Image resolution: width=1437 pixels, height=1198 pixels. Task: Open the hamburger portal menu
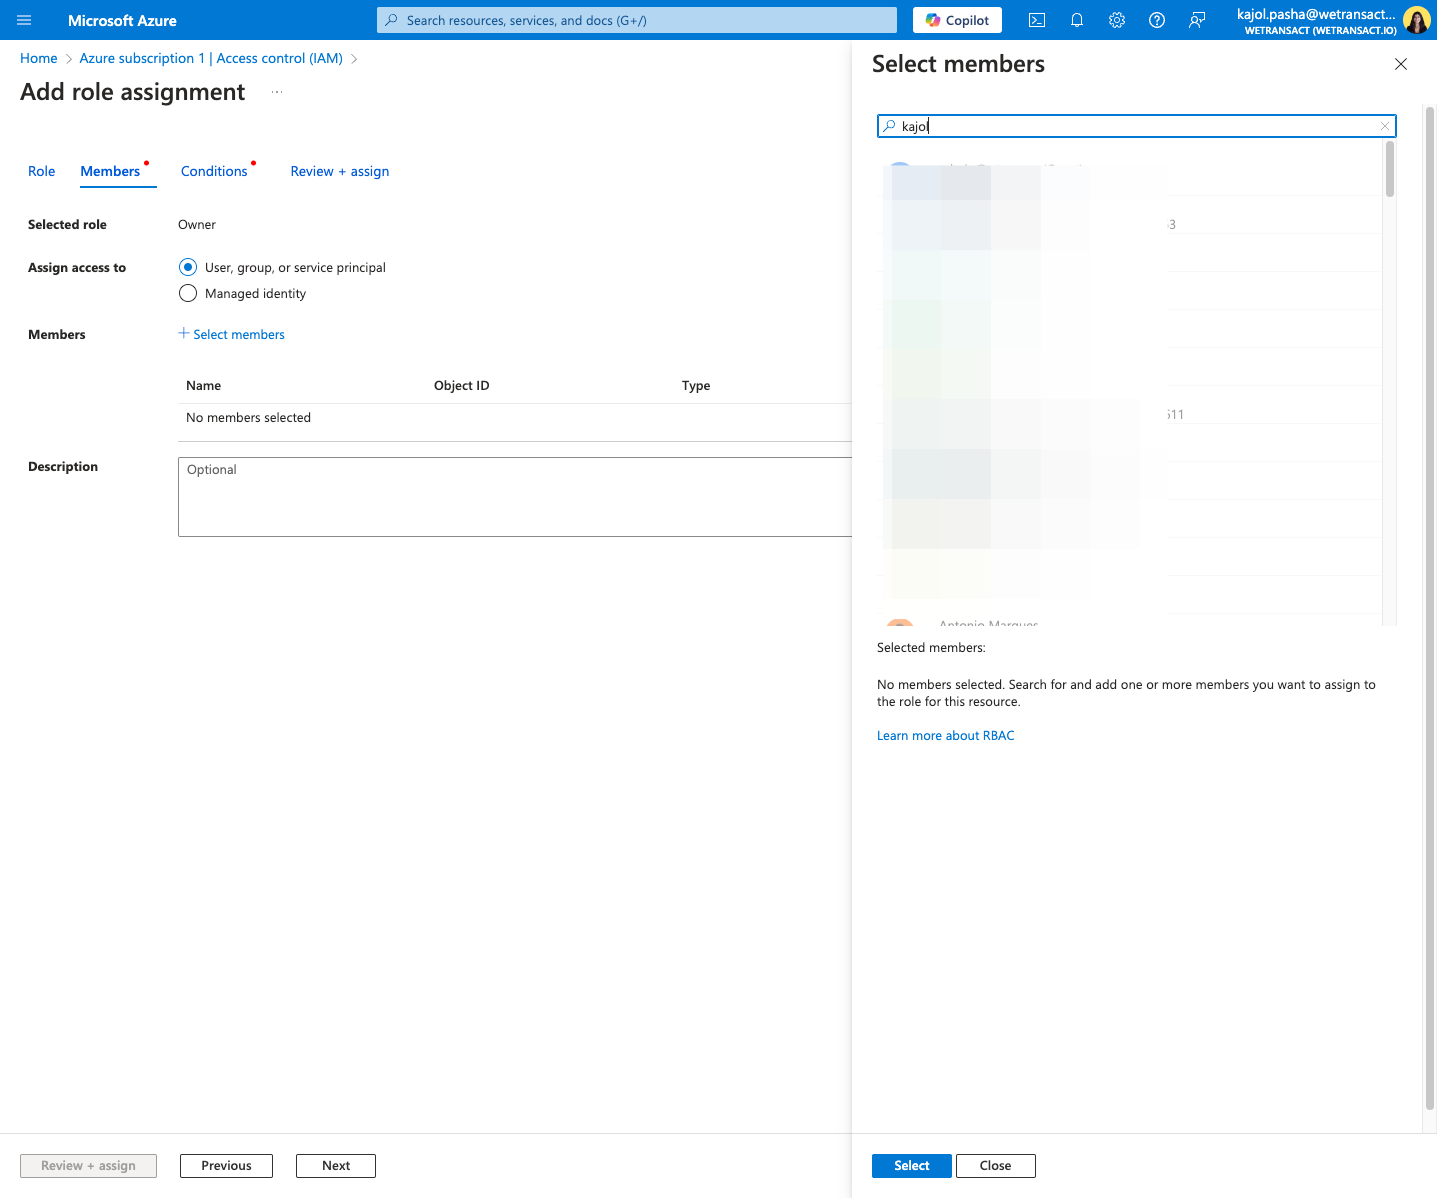coord(24,20)
